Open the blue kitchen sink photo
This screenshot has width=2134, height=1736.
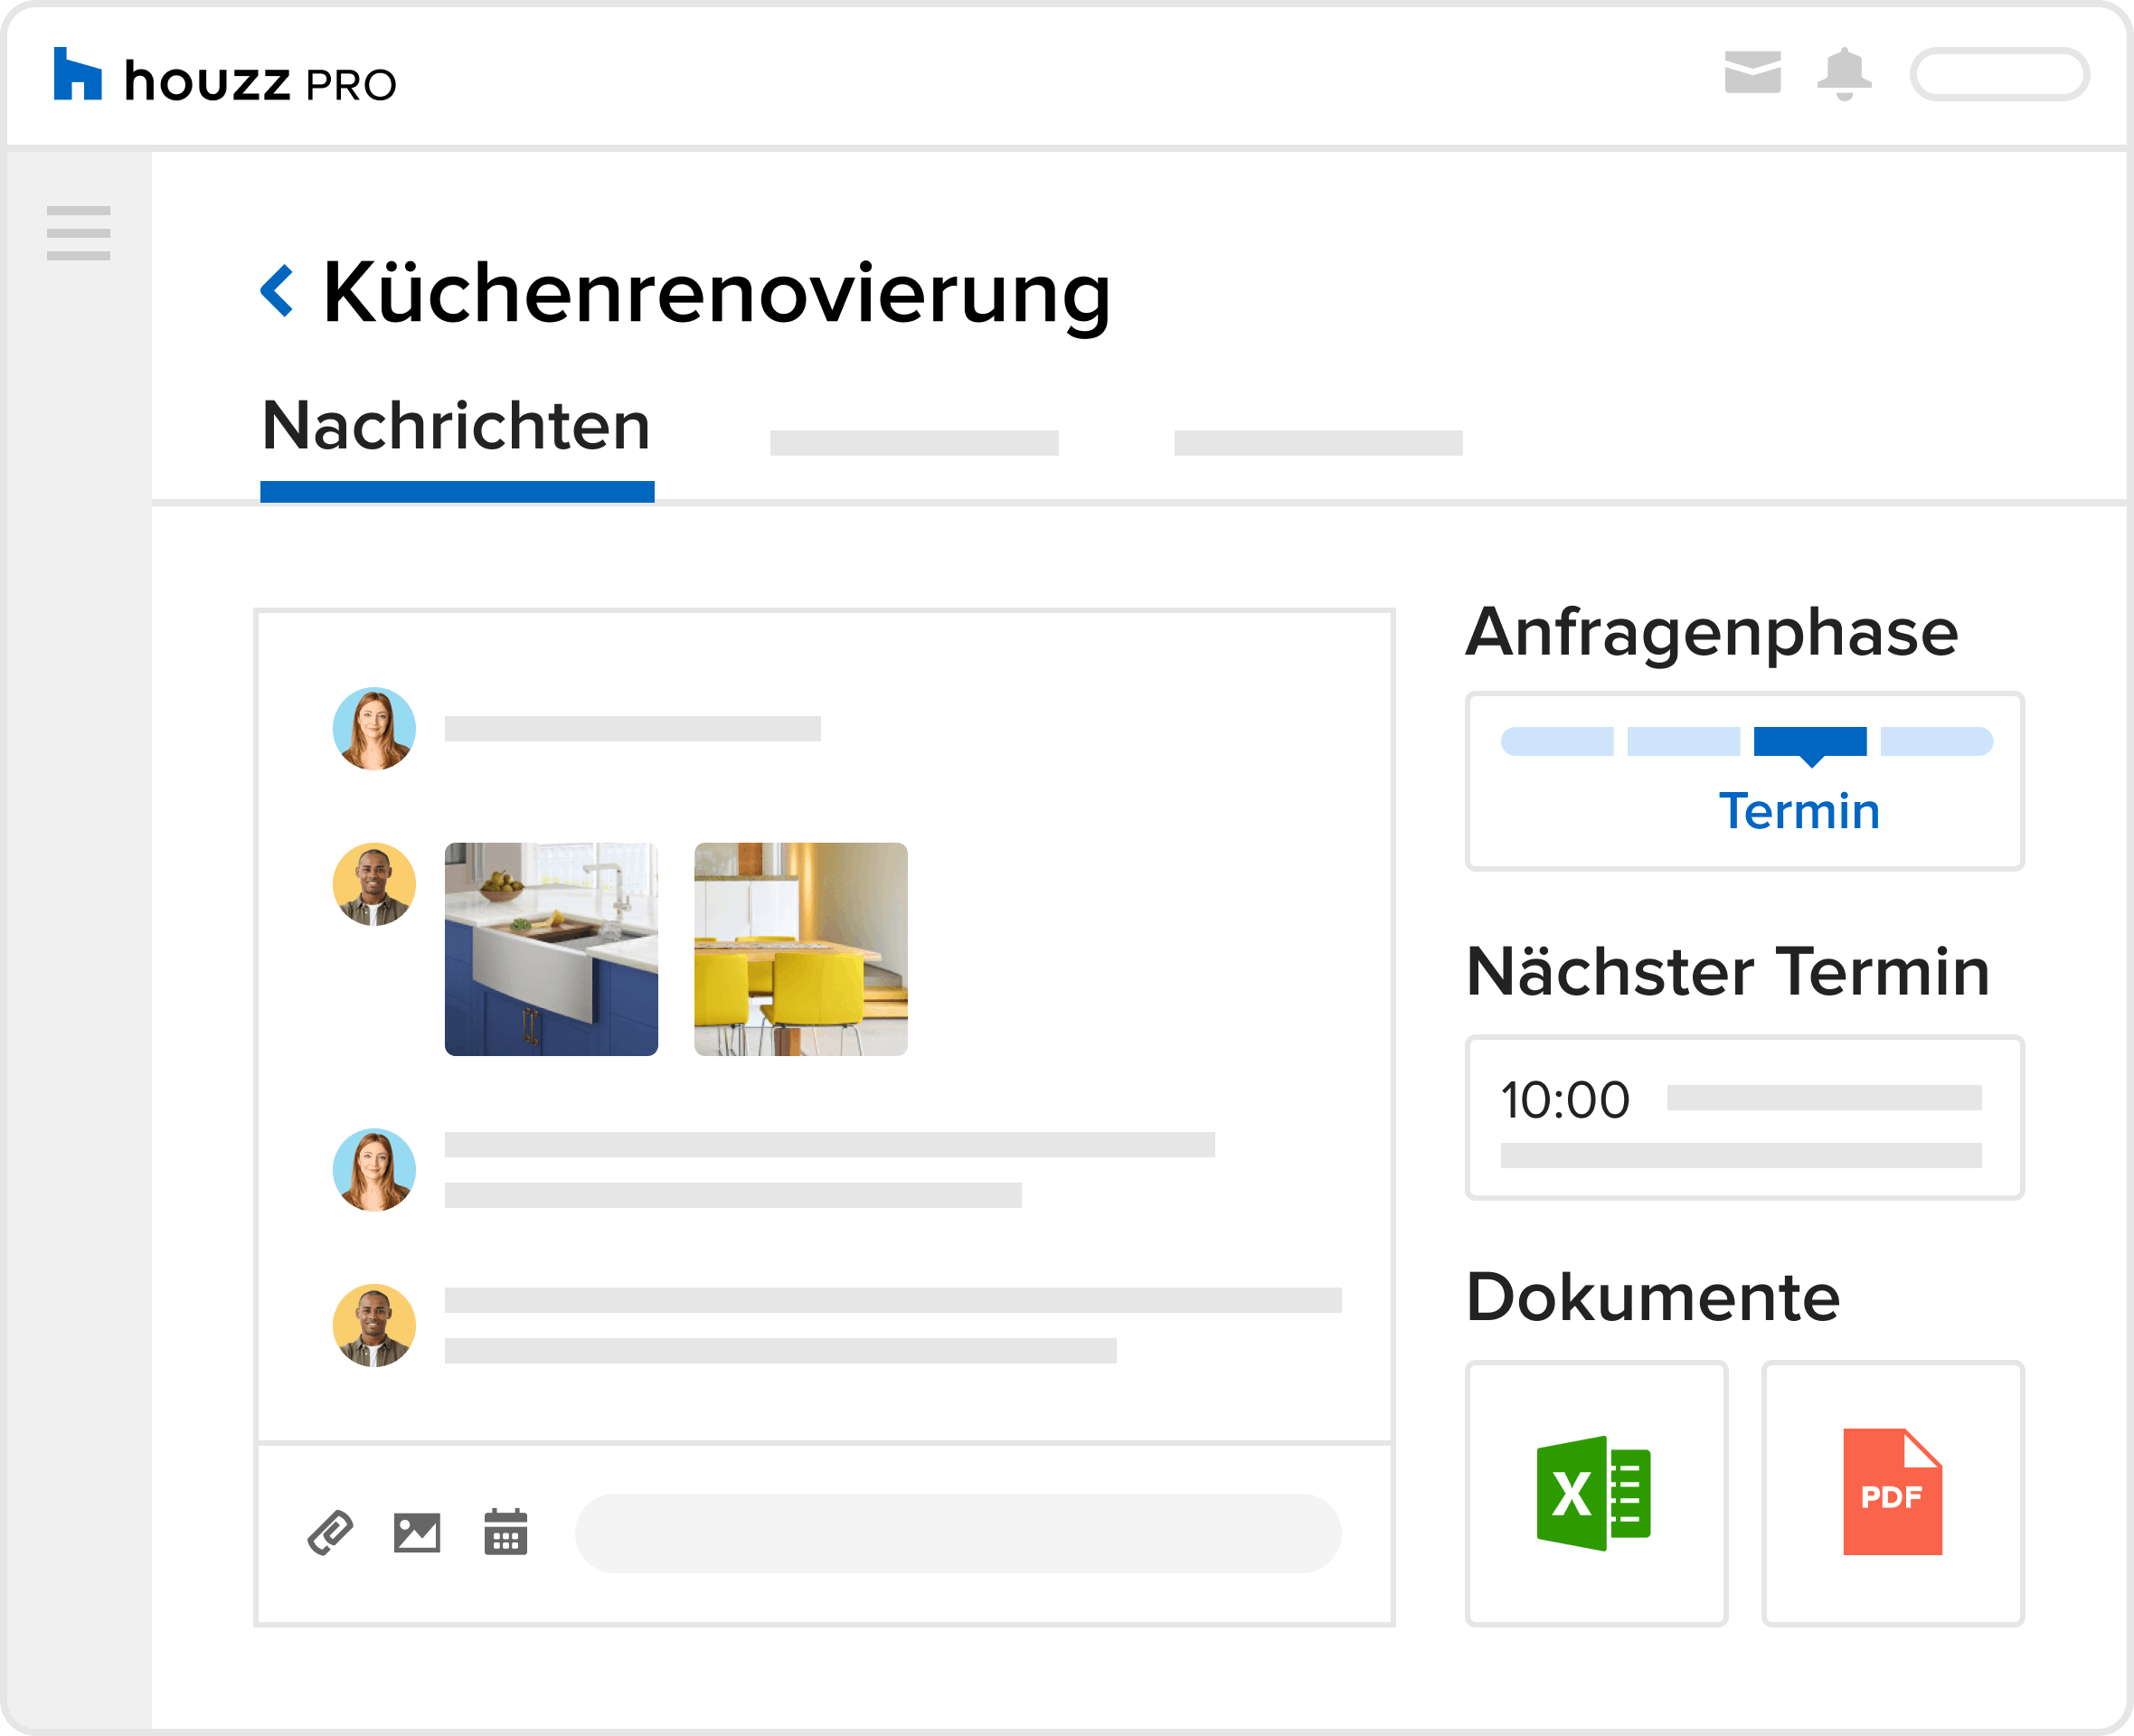pyautogui.click(x=551, y=949)
